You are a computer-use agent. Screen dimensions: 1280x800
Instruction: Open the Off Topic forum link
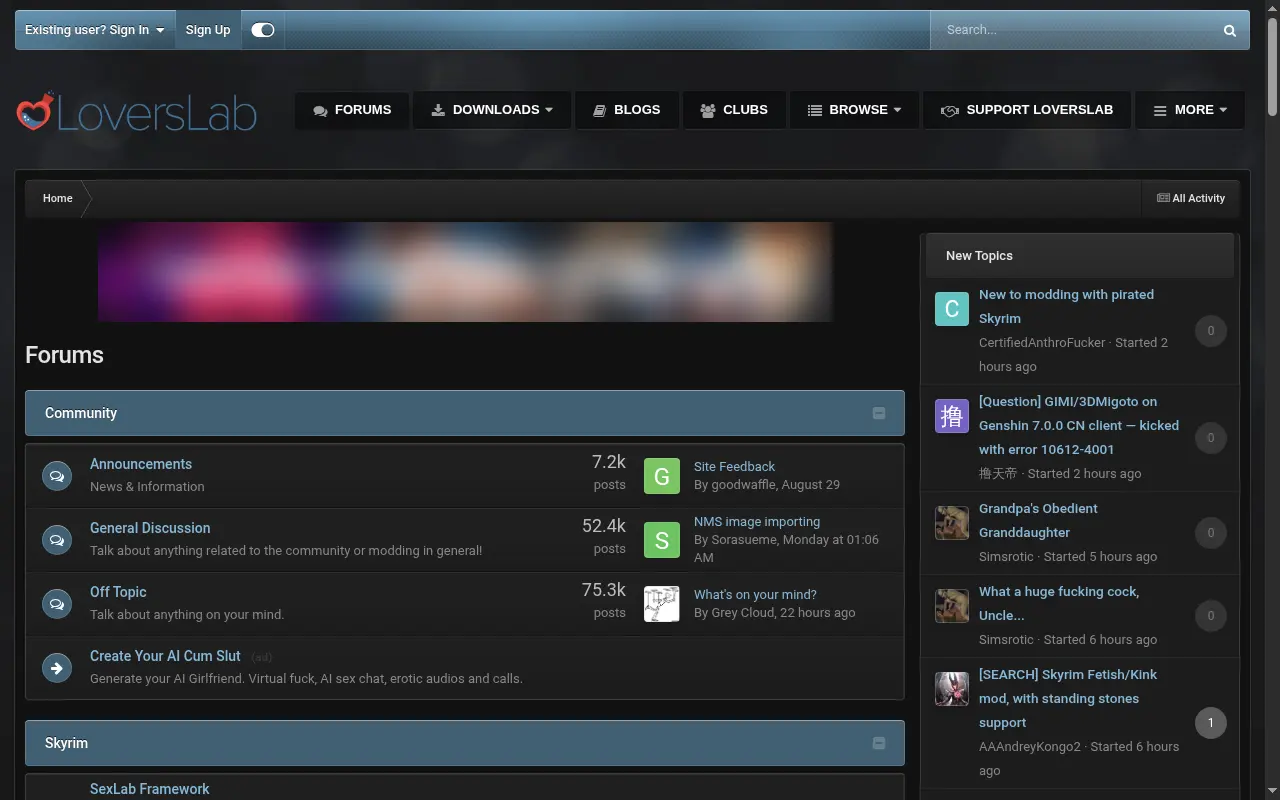point(118,592)
